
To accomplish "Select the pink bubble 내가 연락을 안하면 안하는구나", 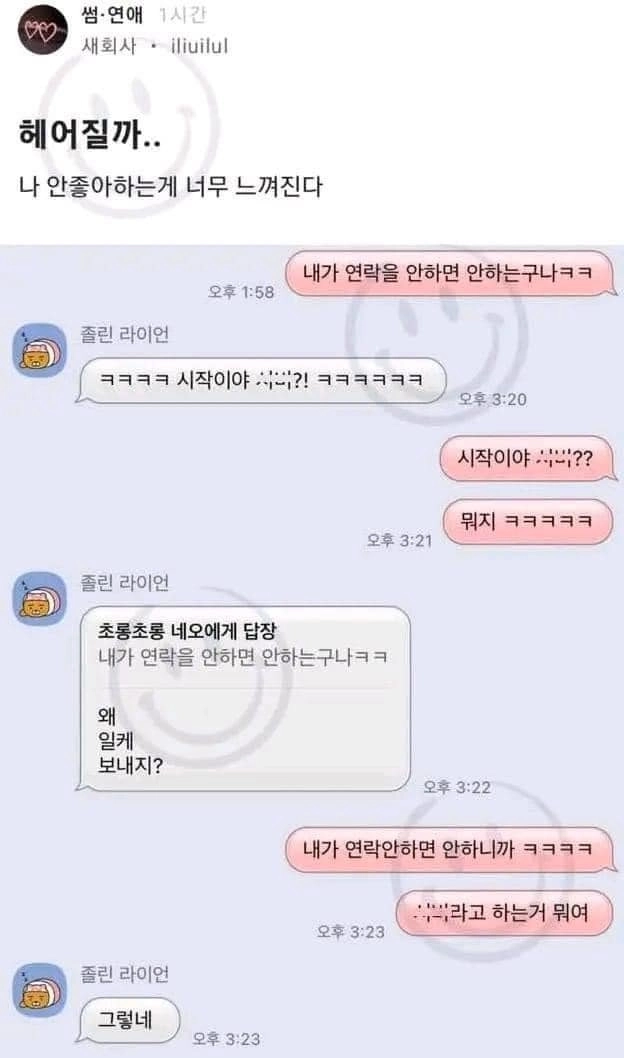I will coord(451,273).
